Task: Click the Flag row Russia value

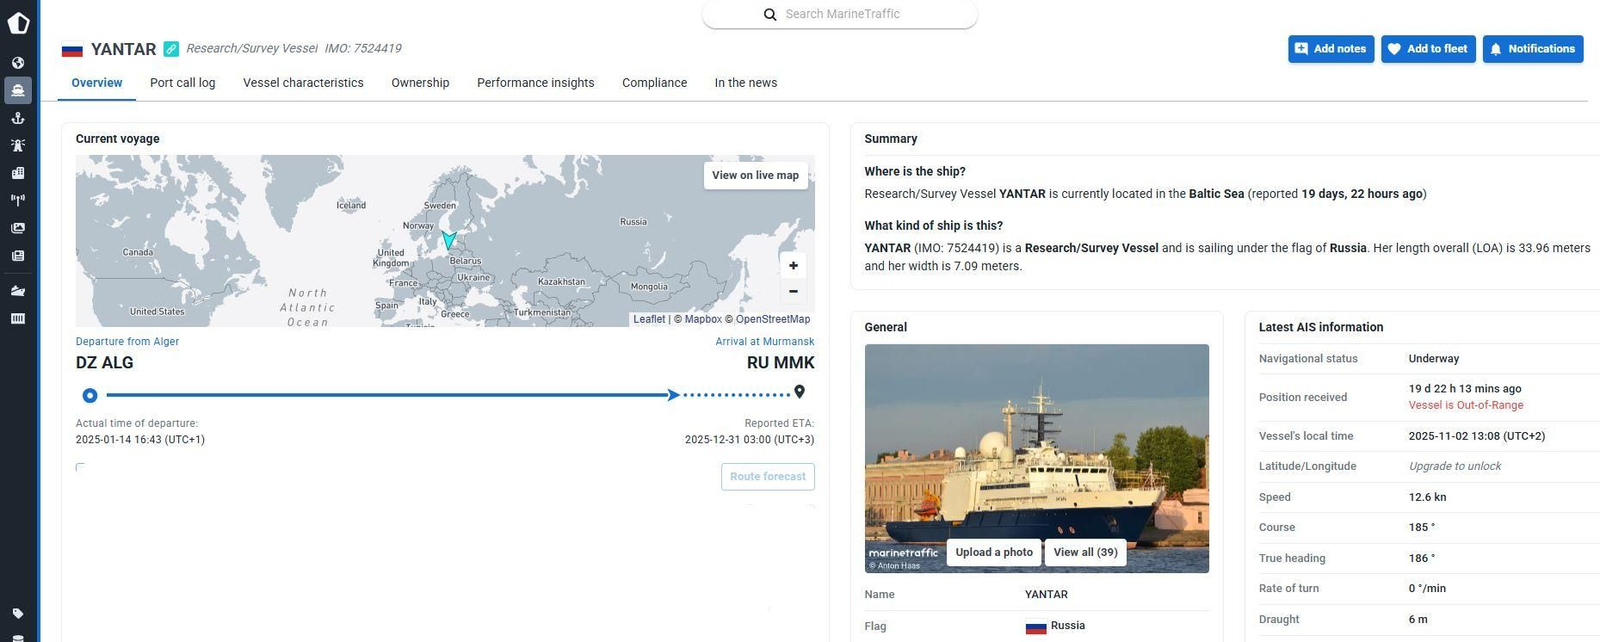Action: 1056,626
